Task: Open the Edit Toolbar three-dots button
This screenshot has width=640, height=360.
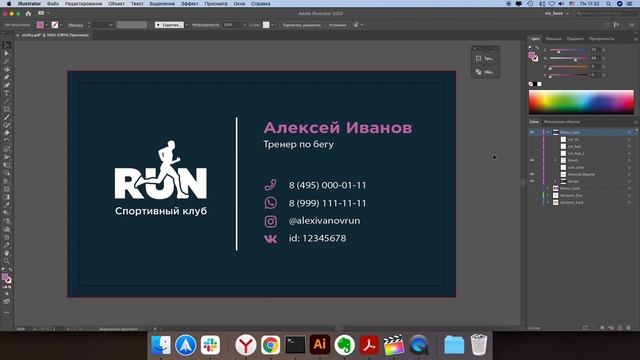Action: point(7,312)
